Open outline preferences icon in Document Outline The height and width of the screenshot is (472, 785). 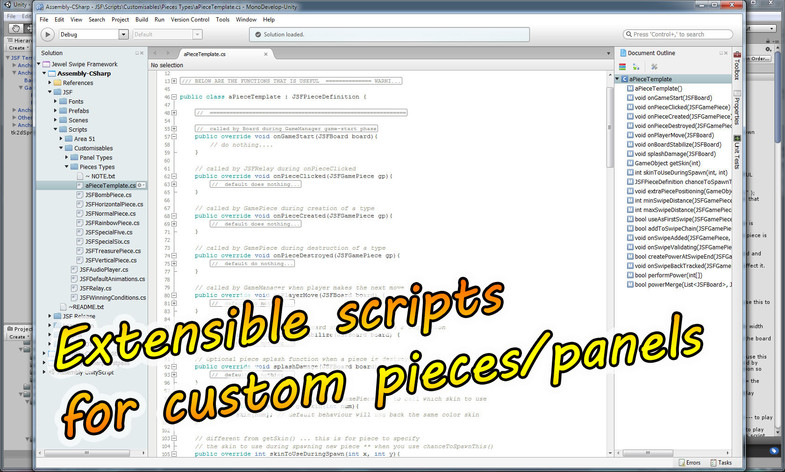[x=654, y=67]
